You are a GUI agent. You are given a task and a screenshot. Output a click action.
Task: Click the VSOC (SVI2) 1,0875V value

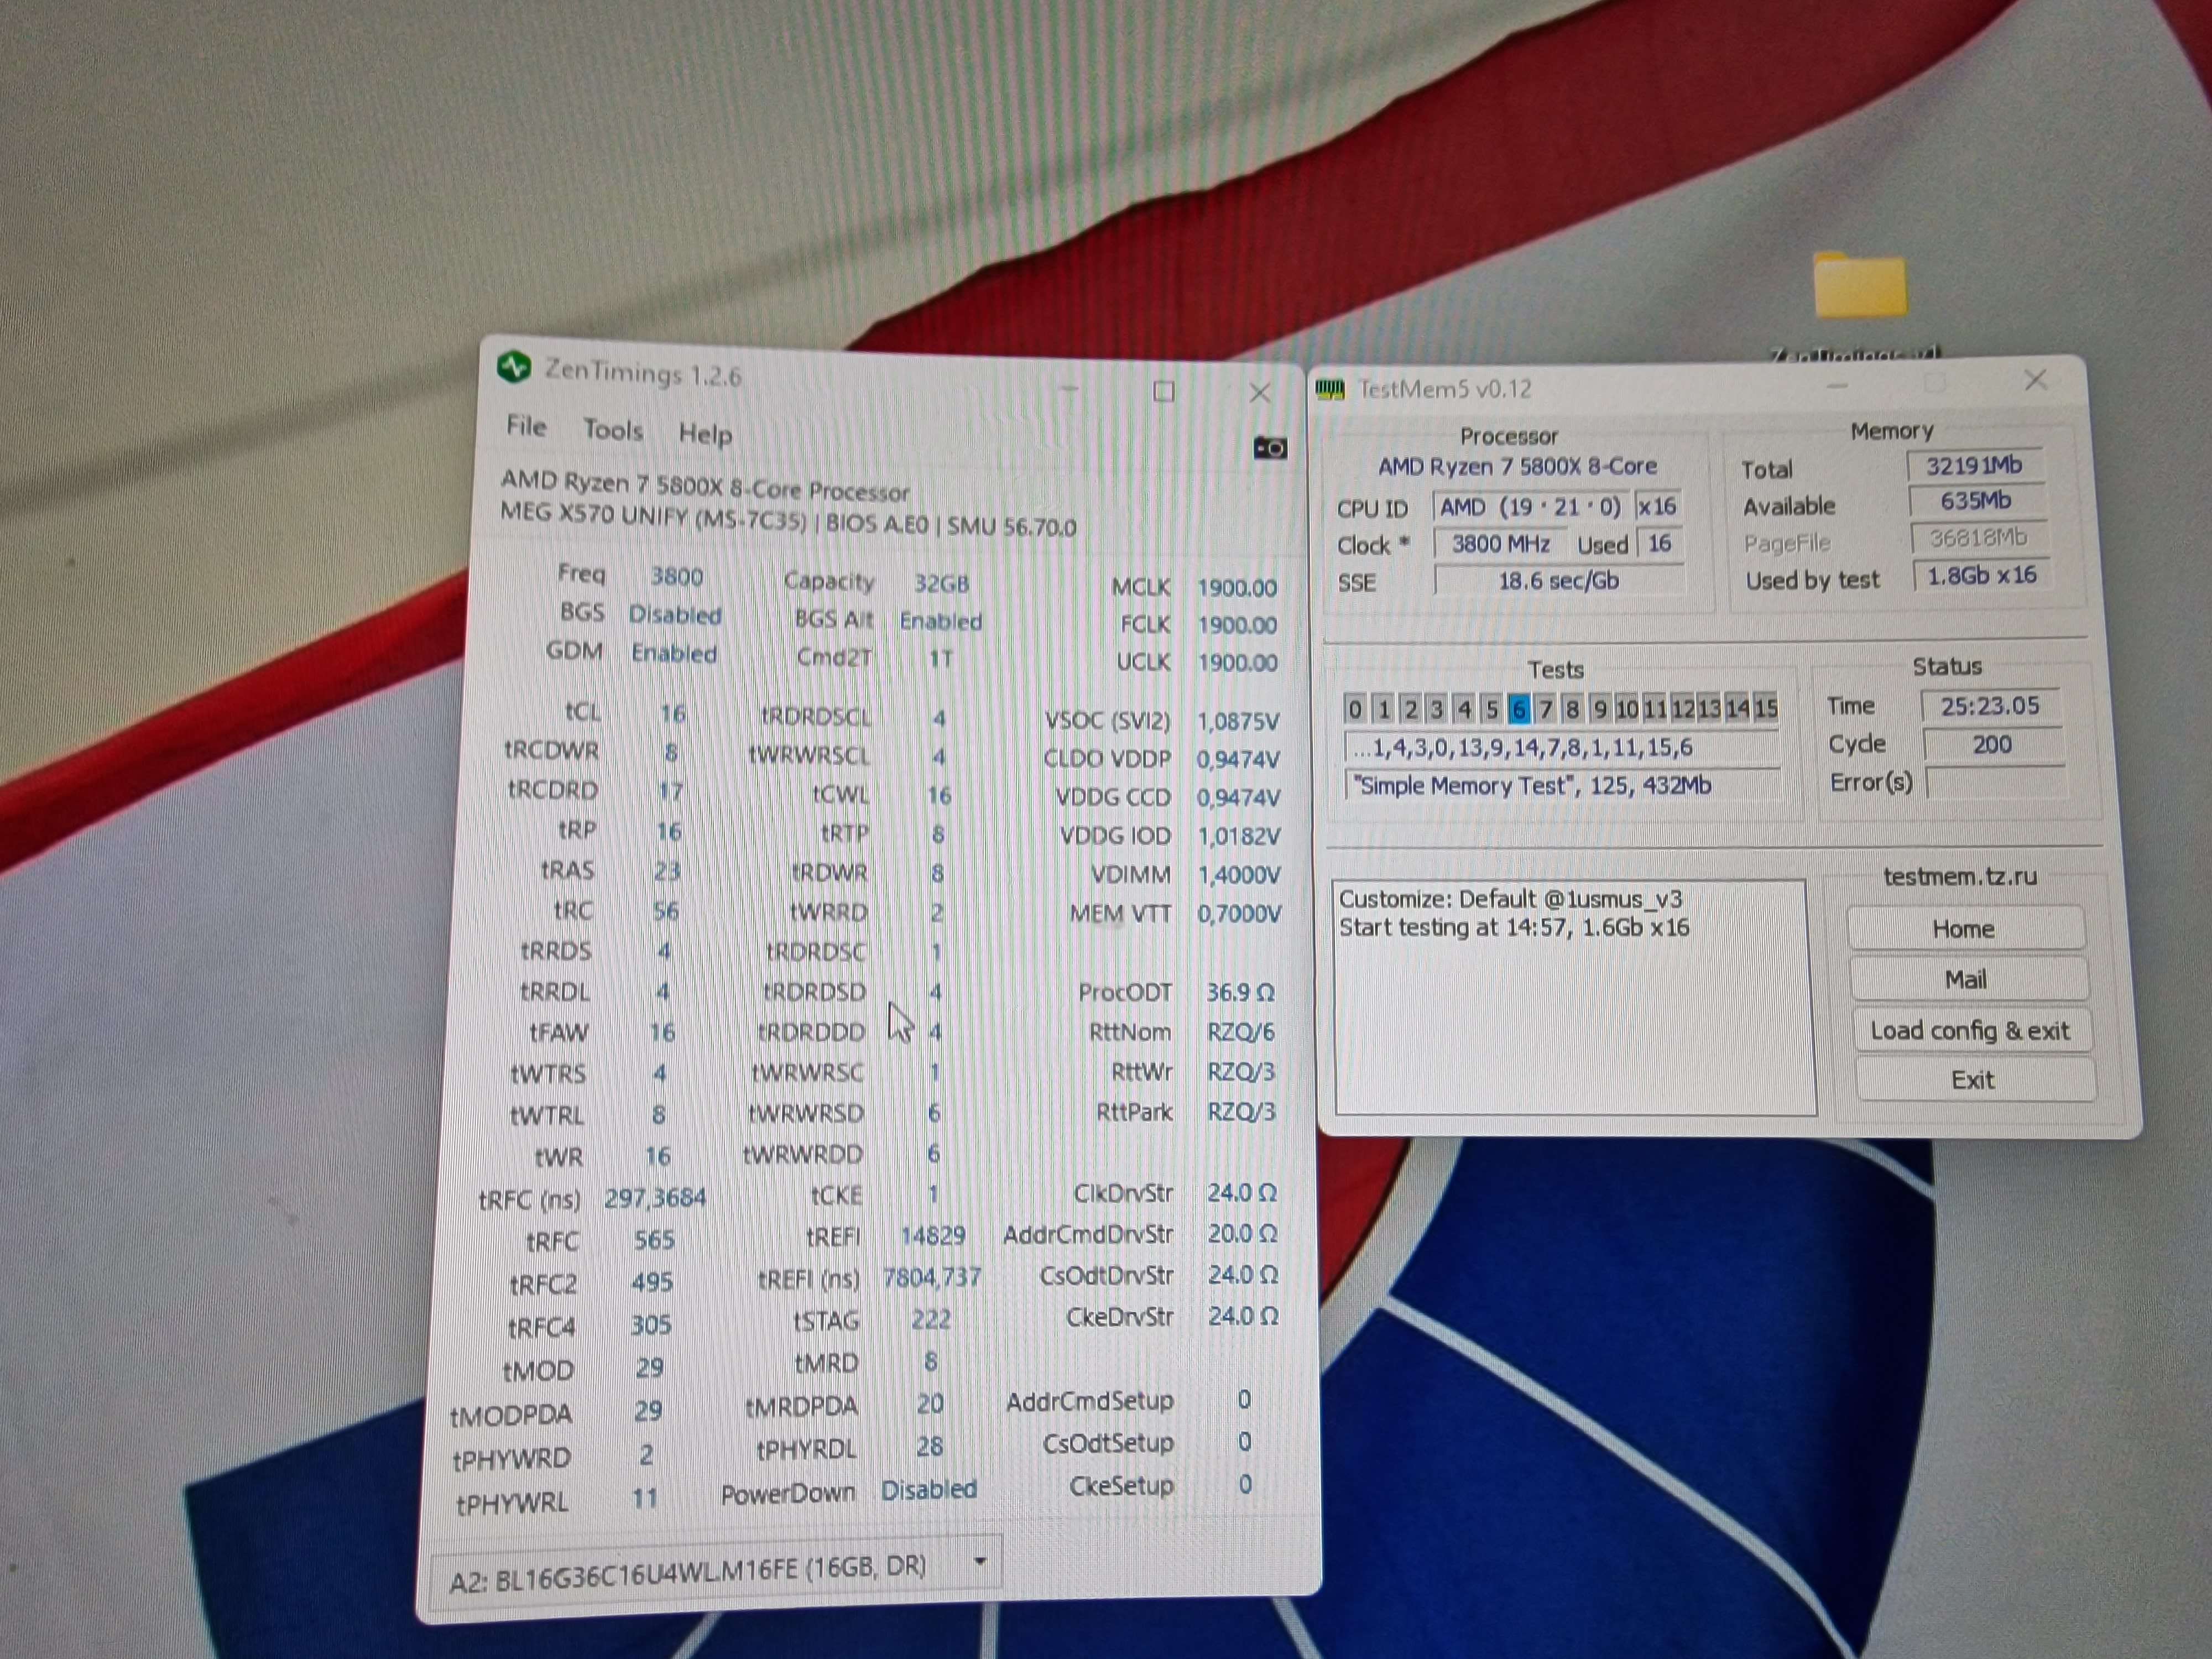point(1238,721)
